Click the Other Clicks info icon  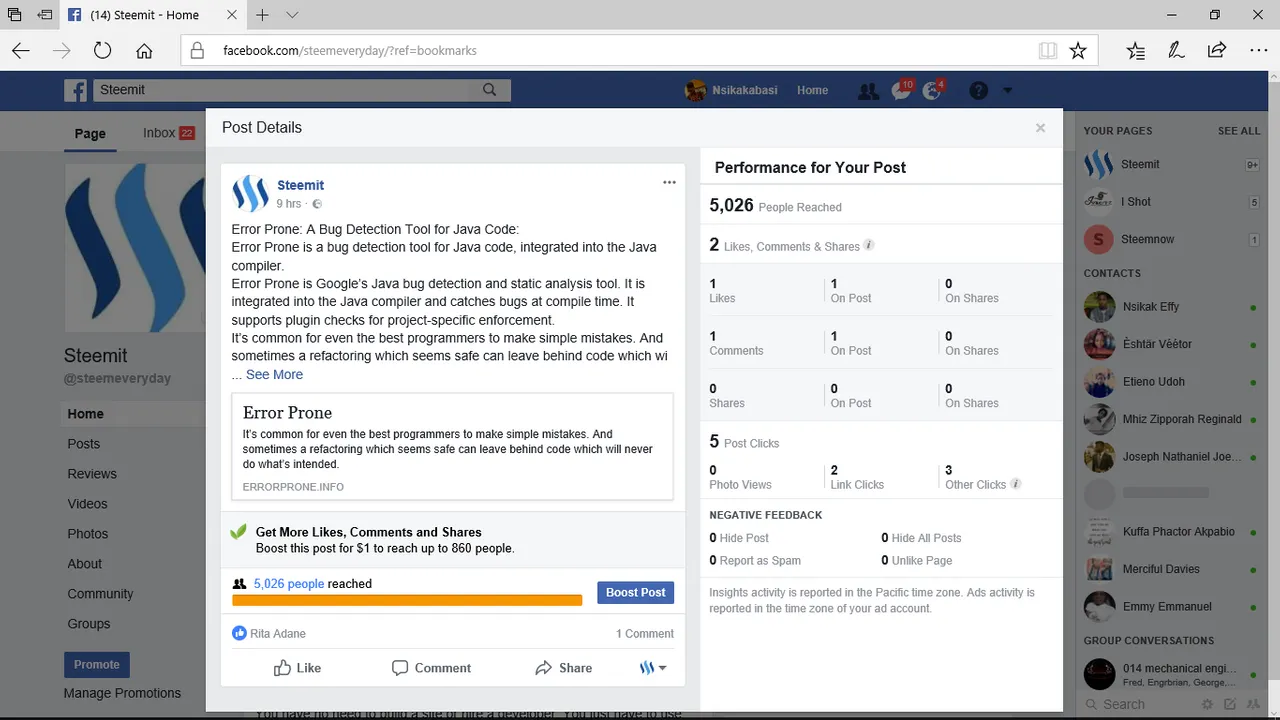click(x=1016, y=484)
